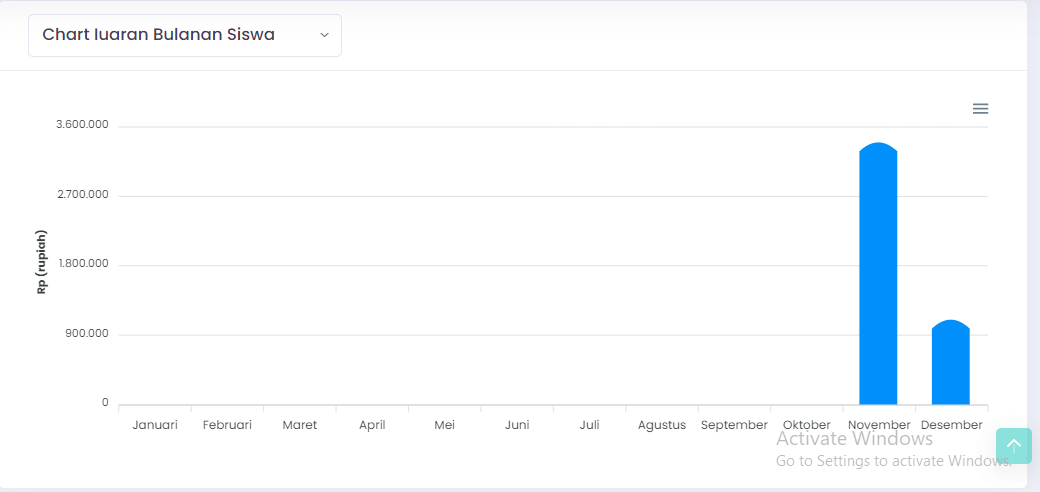
Task: Click the November blue bar
Action: [x=878, y=274]
